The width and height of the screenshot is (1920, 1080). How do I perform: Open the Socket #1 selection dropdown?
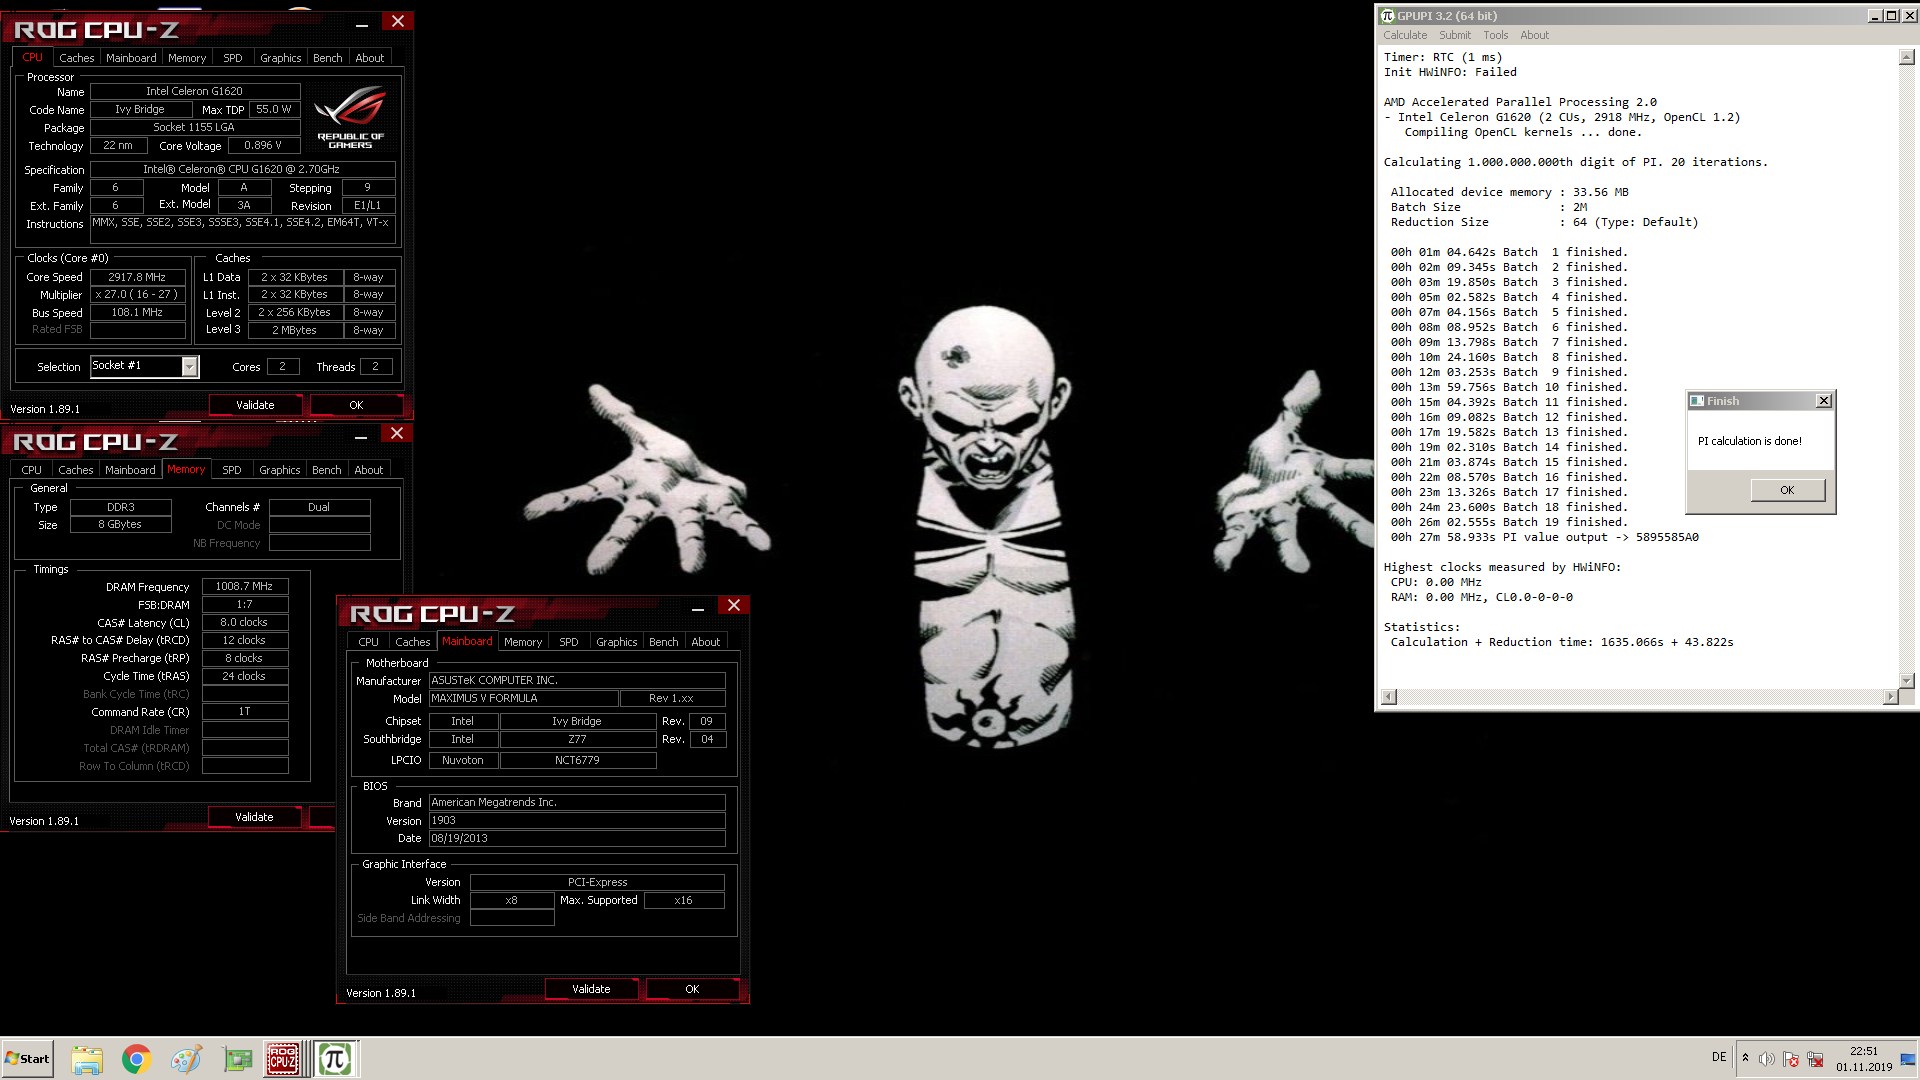189,367
